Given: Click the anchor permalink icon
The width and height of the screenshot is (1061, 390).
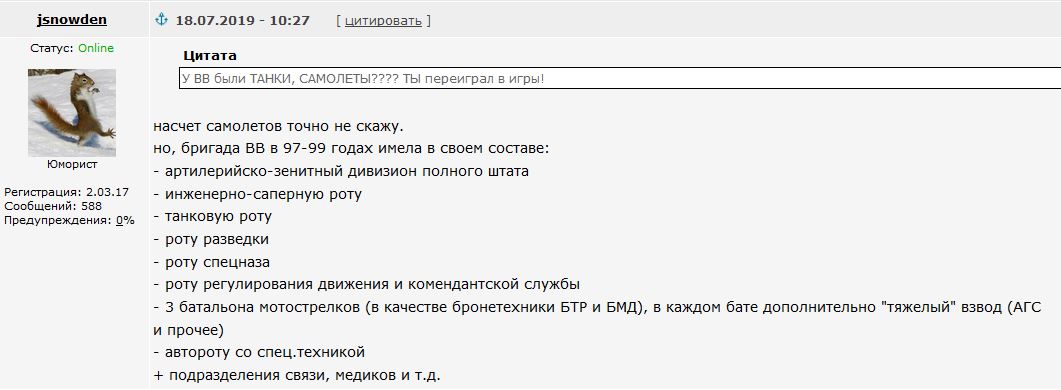Looking at the screenshot, I should 161,20.
